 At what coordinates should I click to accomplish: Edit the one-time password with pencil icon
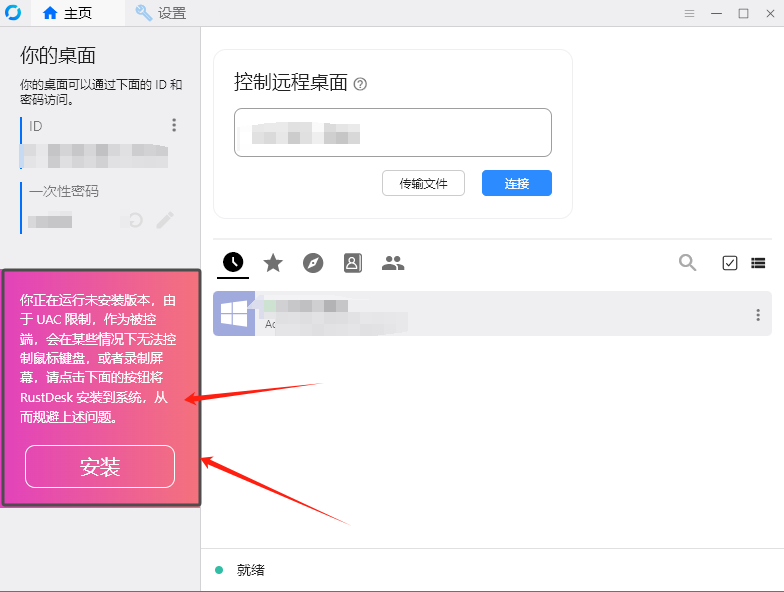pyautogui.click(x=165, y=220)
